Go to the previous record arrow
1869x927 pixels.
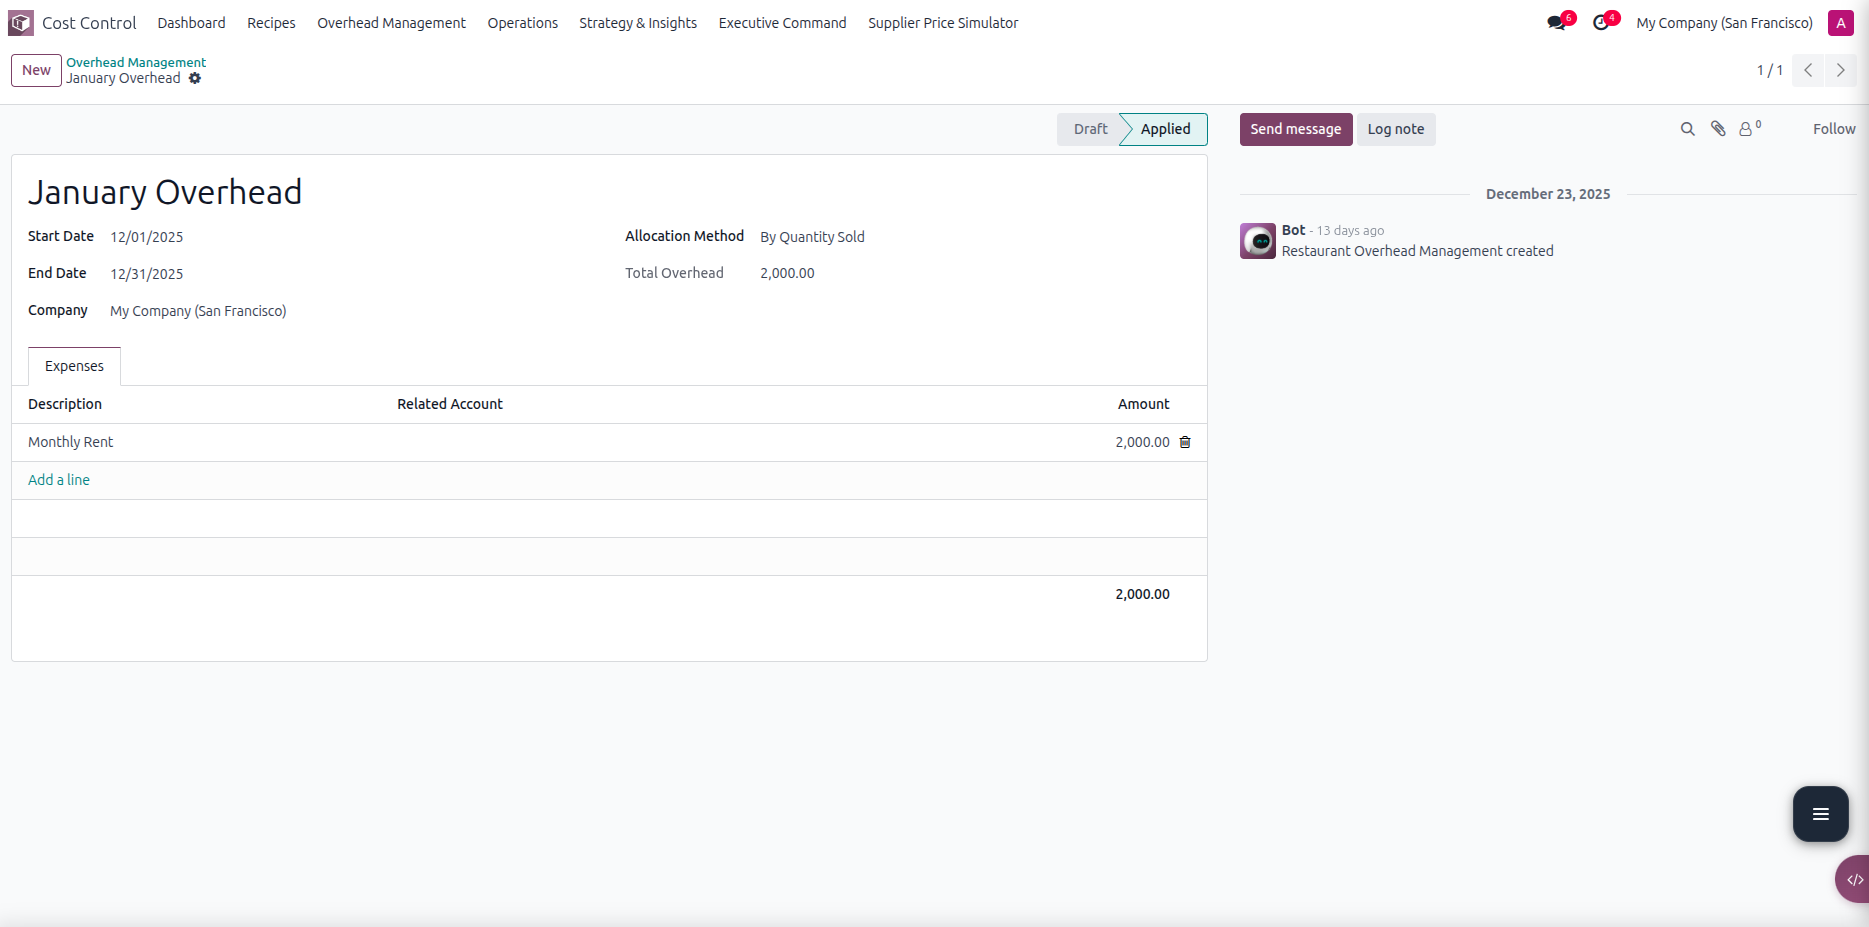click(1808, 70)
